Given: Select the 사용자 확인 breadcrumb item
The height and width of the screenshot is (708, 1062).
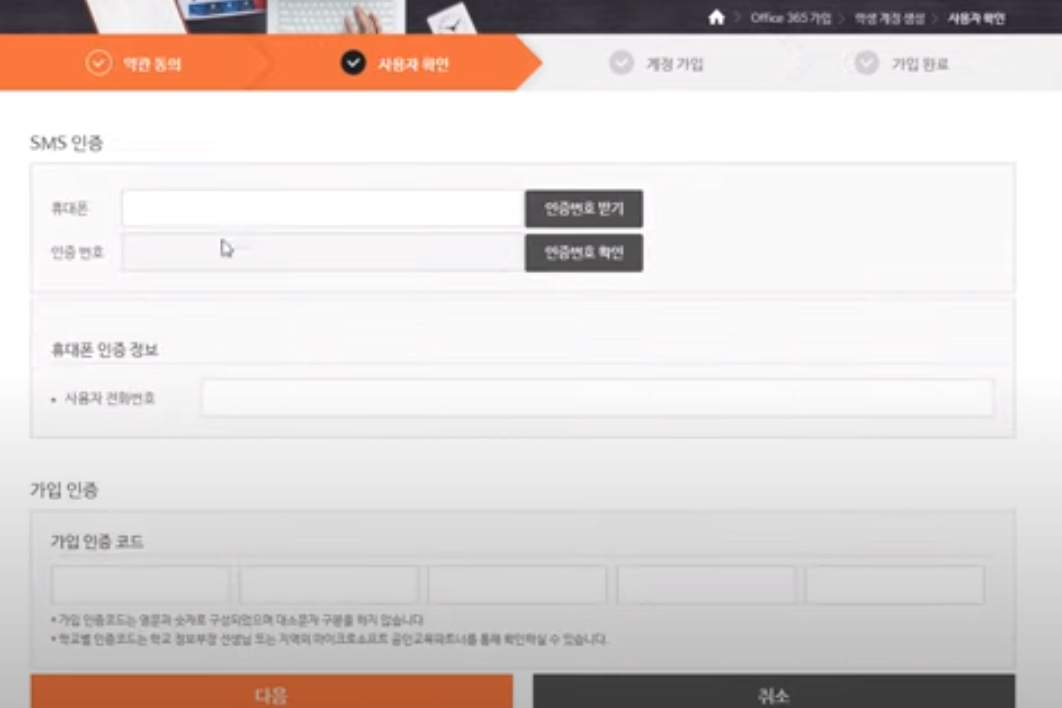Looking at the screenshot, I should pos(976,19).
